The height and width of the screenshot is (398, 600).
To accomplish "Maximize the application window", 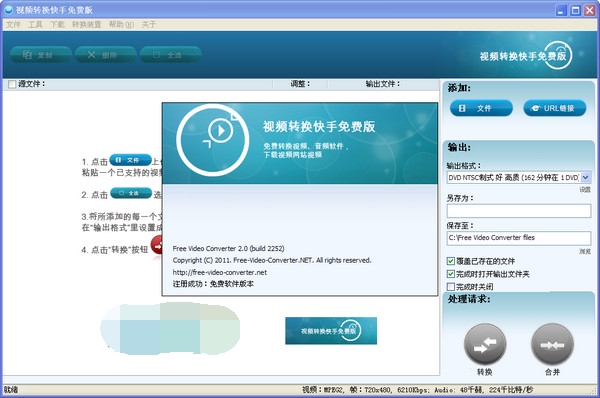I will coord(575,10).
